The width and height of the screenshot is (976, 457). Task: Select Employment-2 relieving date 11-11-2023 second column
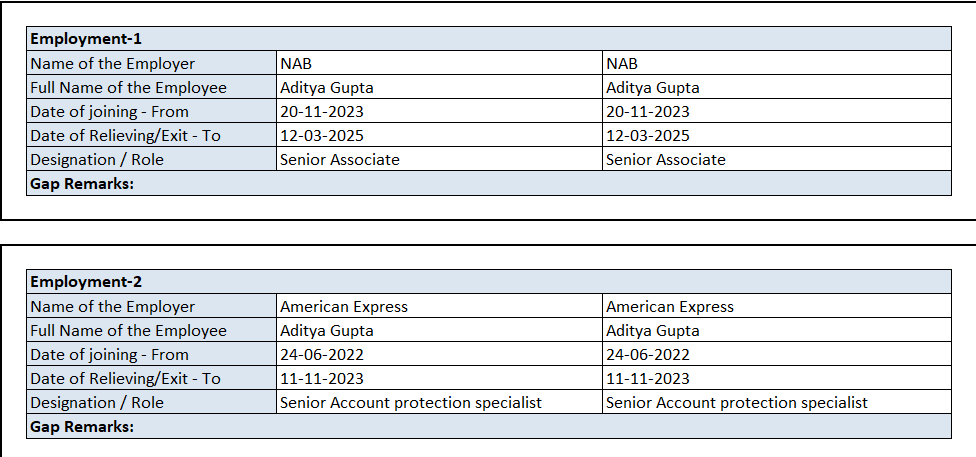point(776,378)
